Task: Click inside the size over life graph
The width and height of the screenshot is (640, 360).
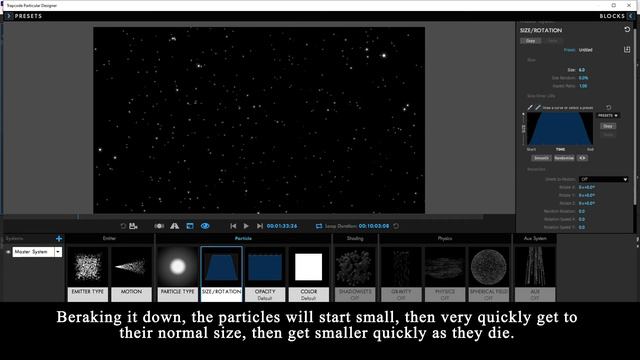Action: (x=560, y=129)
